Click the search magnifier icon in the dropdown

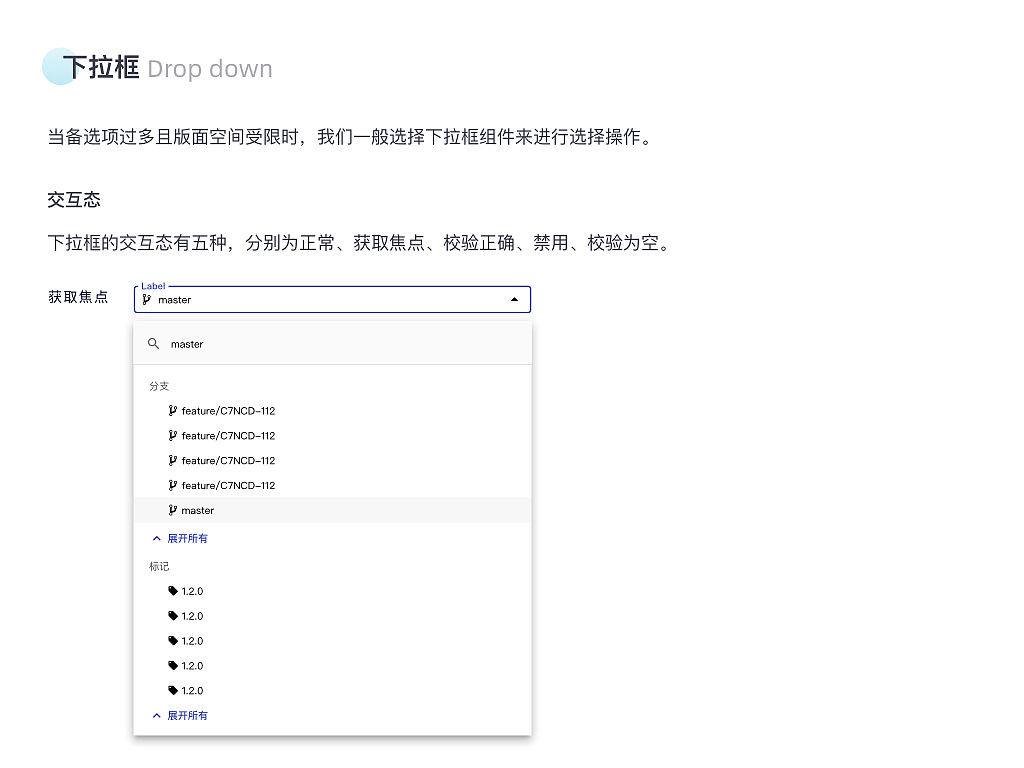[x=153, y=343]
